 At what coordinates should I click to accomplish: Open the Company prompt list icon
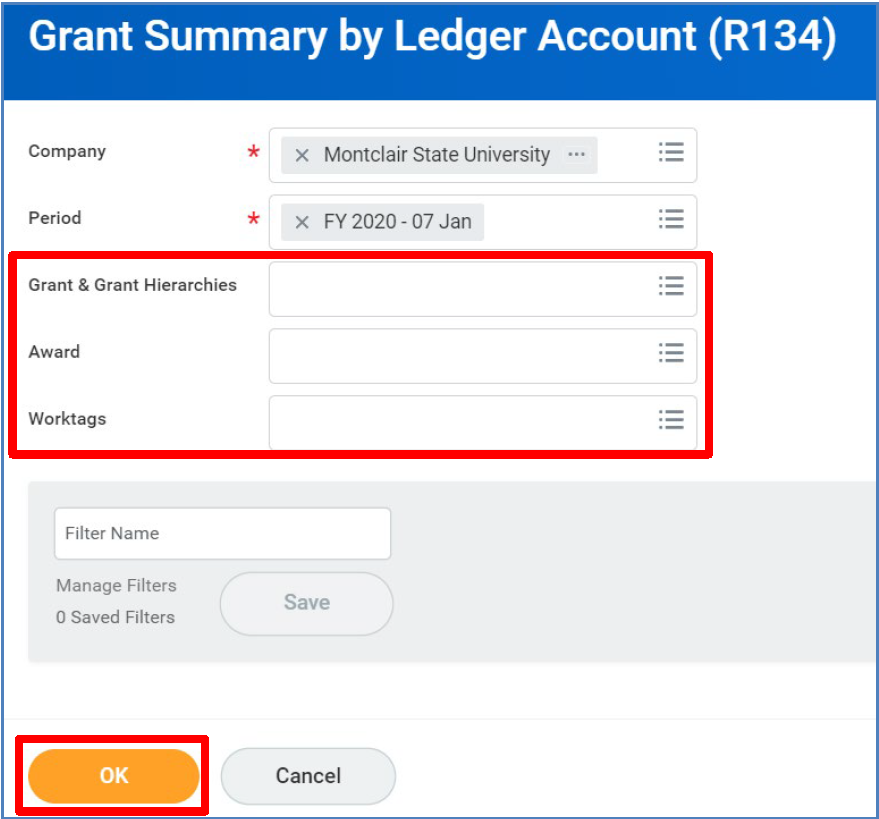click(670, 154)
